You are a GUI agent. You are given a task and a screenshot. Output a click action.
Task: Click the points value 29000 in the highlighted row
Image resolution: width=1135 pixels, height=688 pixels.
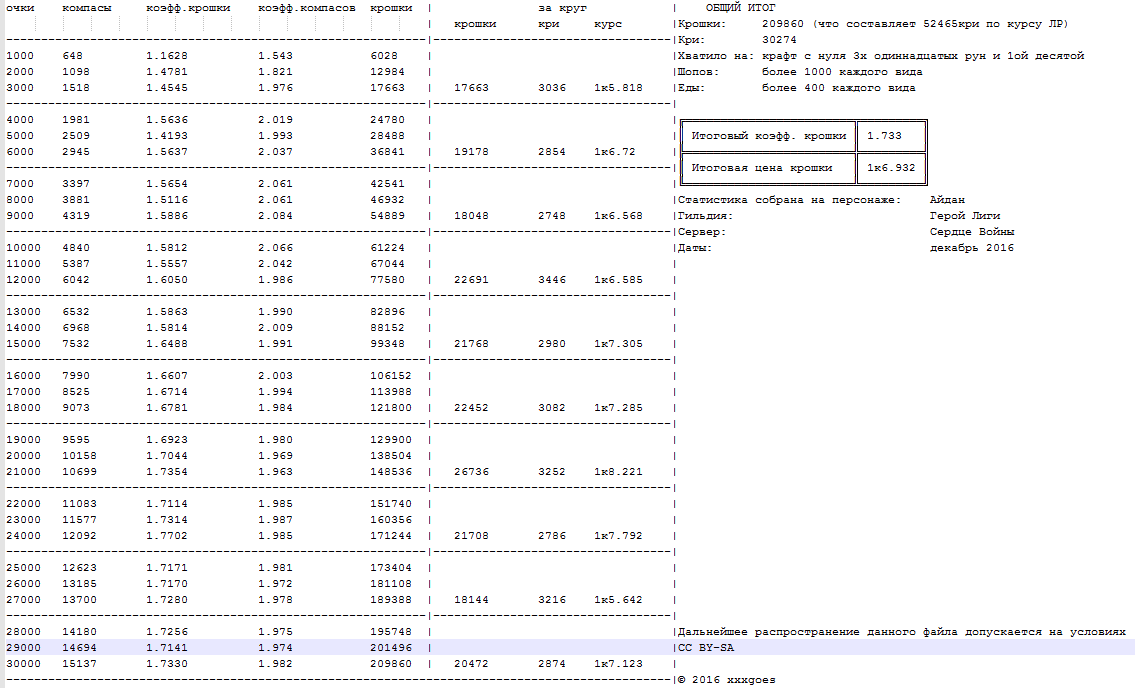click(23, 648)
